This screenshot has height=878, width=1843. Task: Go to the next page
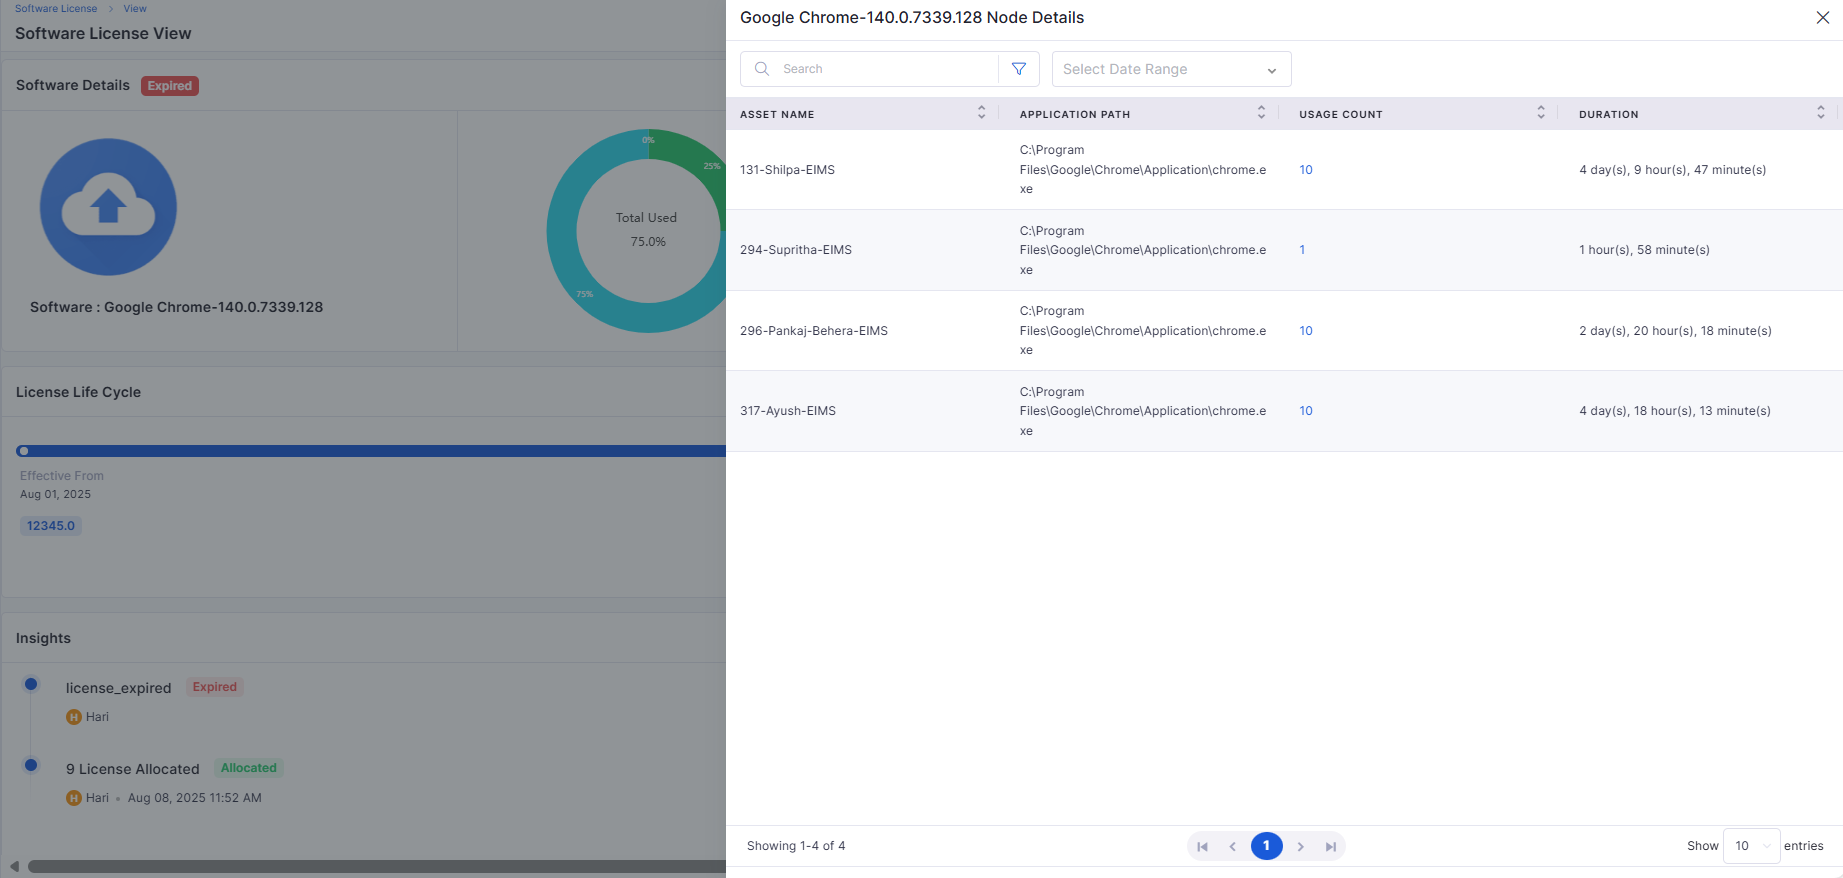pos(1300,846)
